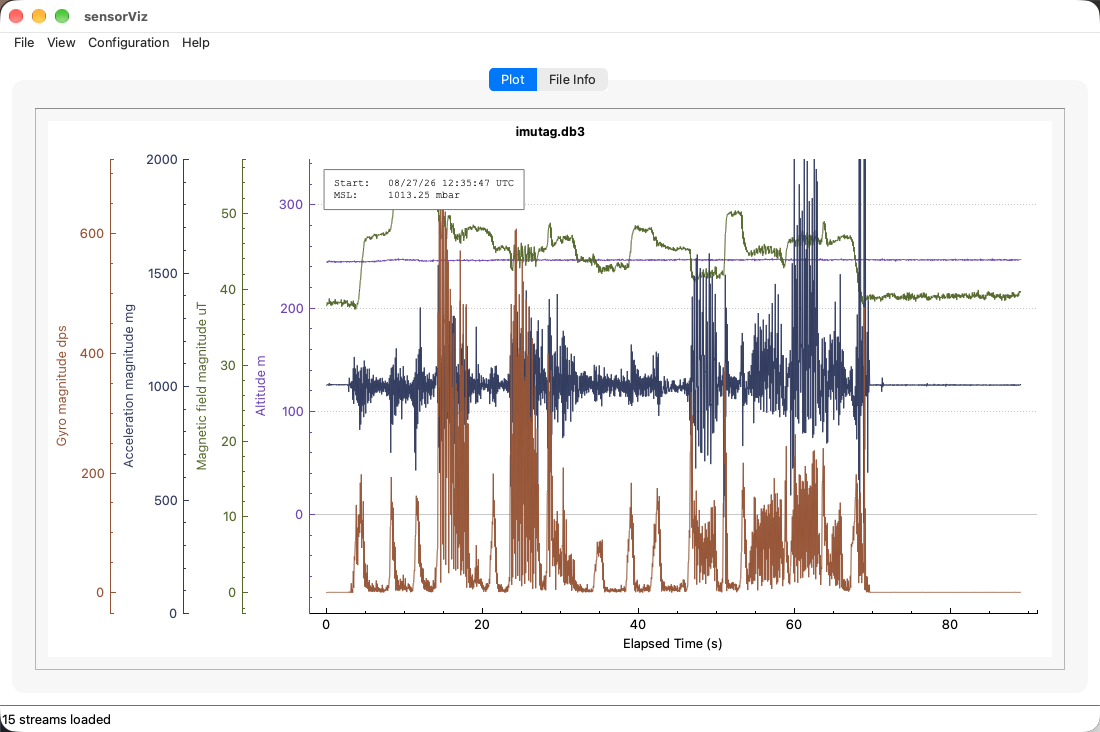
Task: Click the 'Altitude m' axis label
Action: (x=260, y=385)
